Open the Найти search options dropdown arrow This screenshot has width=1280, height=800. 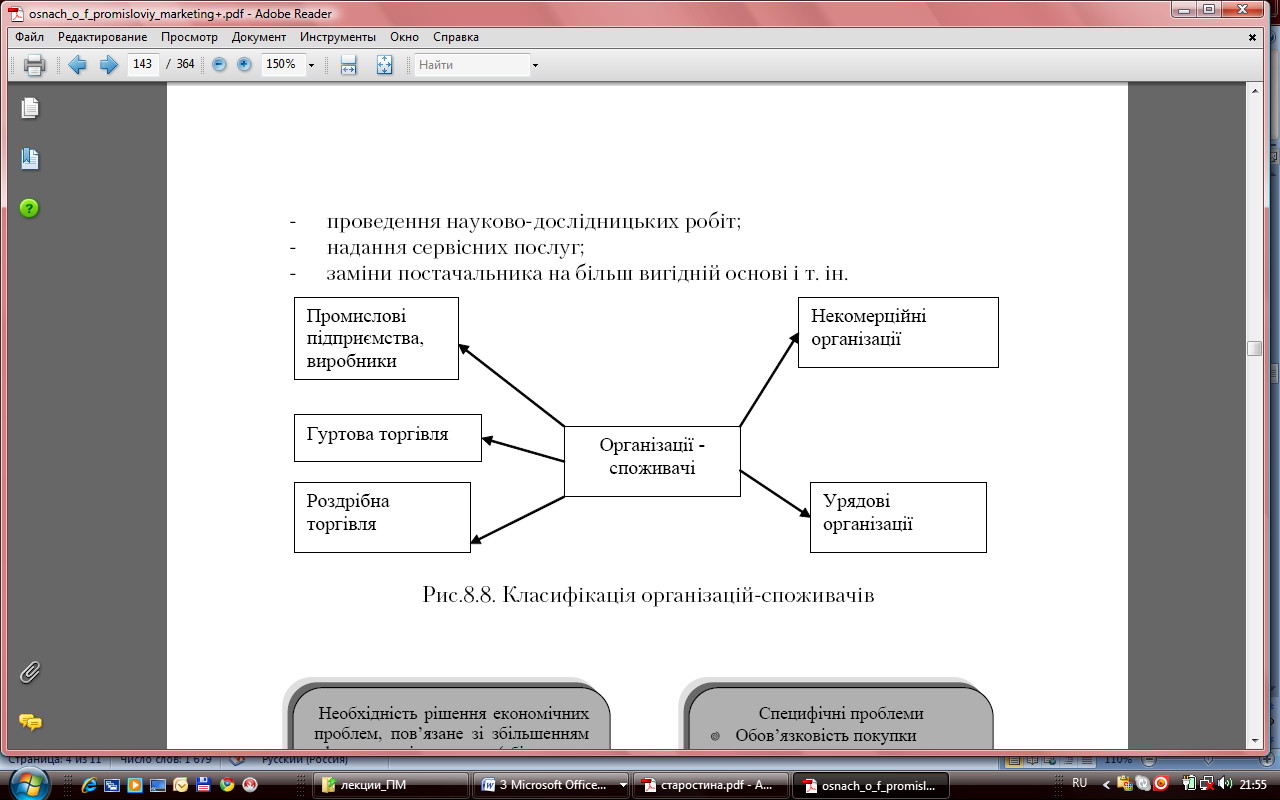(x=535, y=65)
